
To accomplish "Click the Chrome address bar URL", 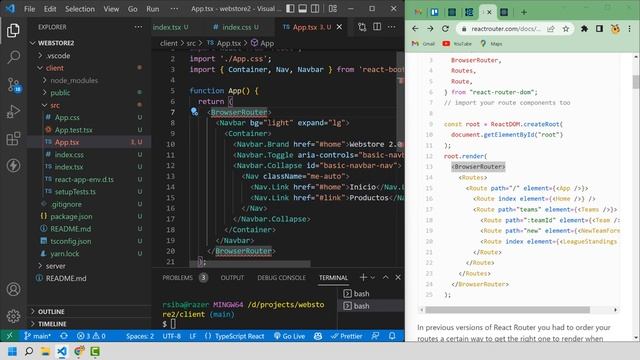I will pyautogui.click(x=505, y=29).
